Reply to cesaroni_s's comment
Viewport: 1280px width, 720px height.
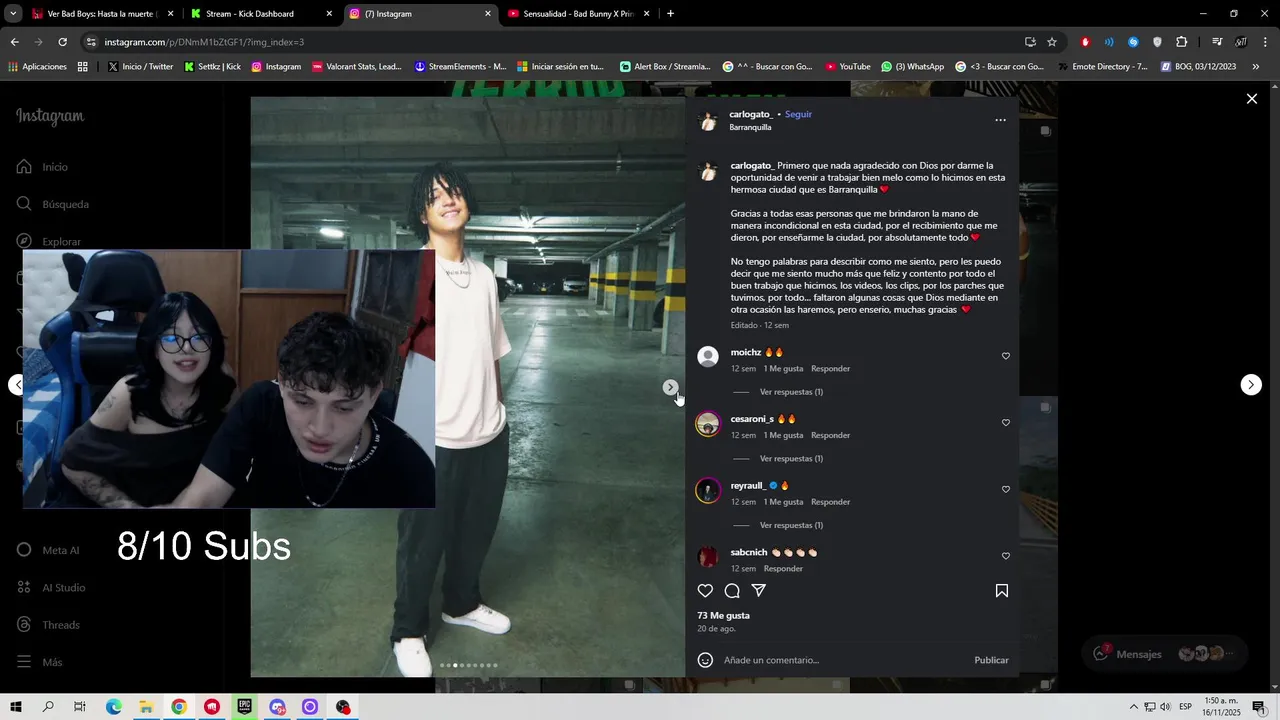pos(830,435)
